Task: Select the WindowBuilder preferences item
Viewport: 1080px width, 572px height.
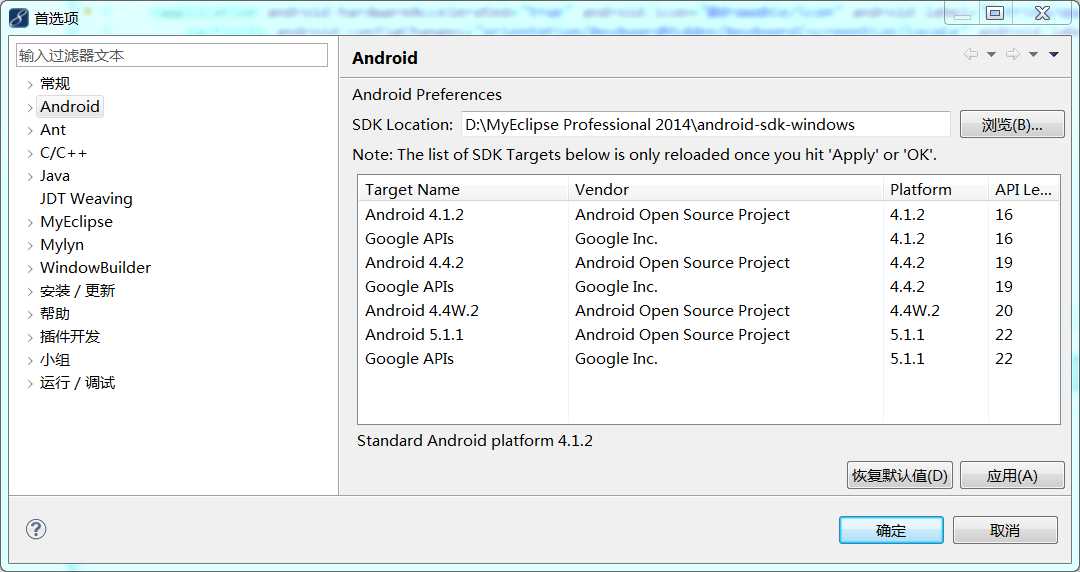Action: [95, 268]
